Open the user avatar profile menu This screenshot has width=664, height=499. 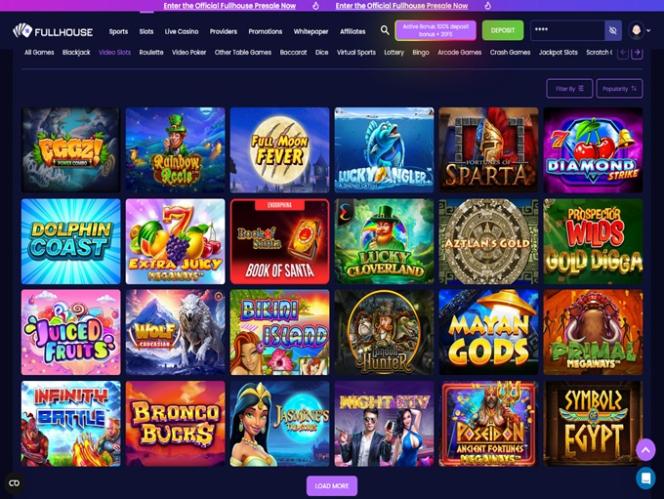tap(636, 30)
